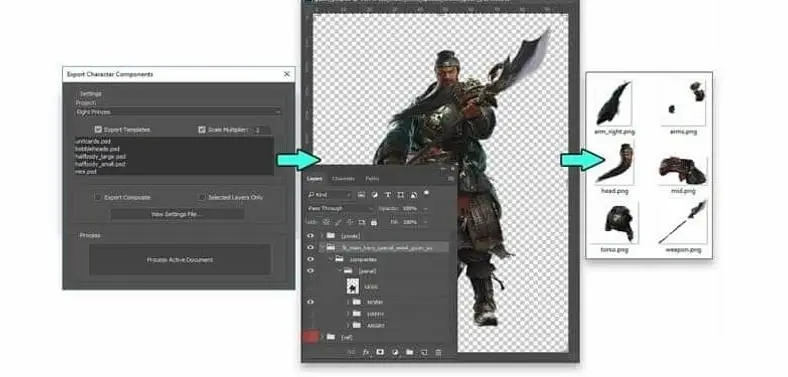Lock image pixels brush icon
788x377 pixels.
(x=338, y=222)
